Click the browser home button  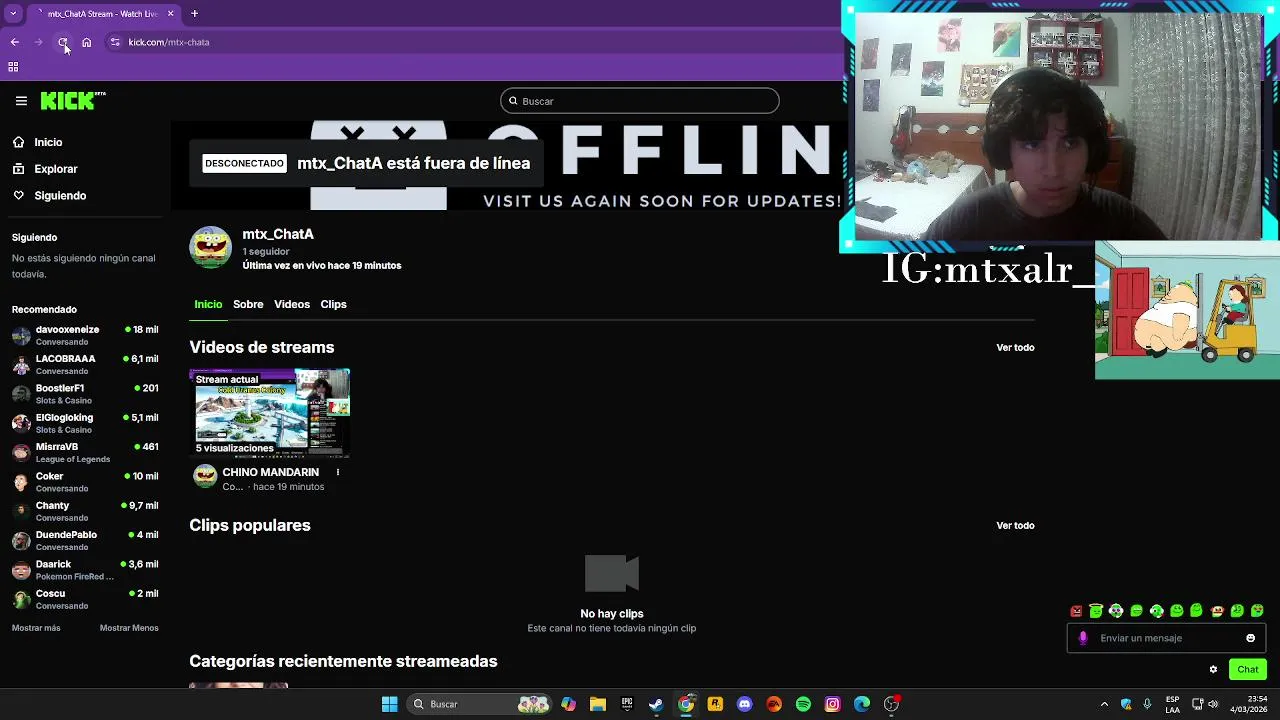coord(87,42)
